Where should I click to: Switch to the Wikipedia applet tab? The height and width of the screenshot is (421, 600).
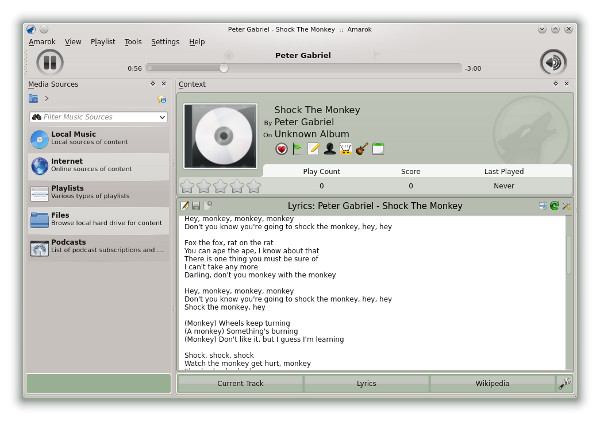pos(492,383)
